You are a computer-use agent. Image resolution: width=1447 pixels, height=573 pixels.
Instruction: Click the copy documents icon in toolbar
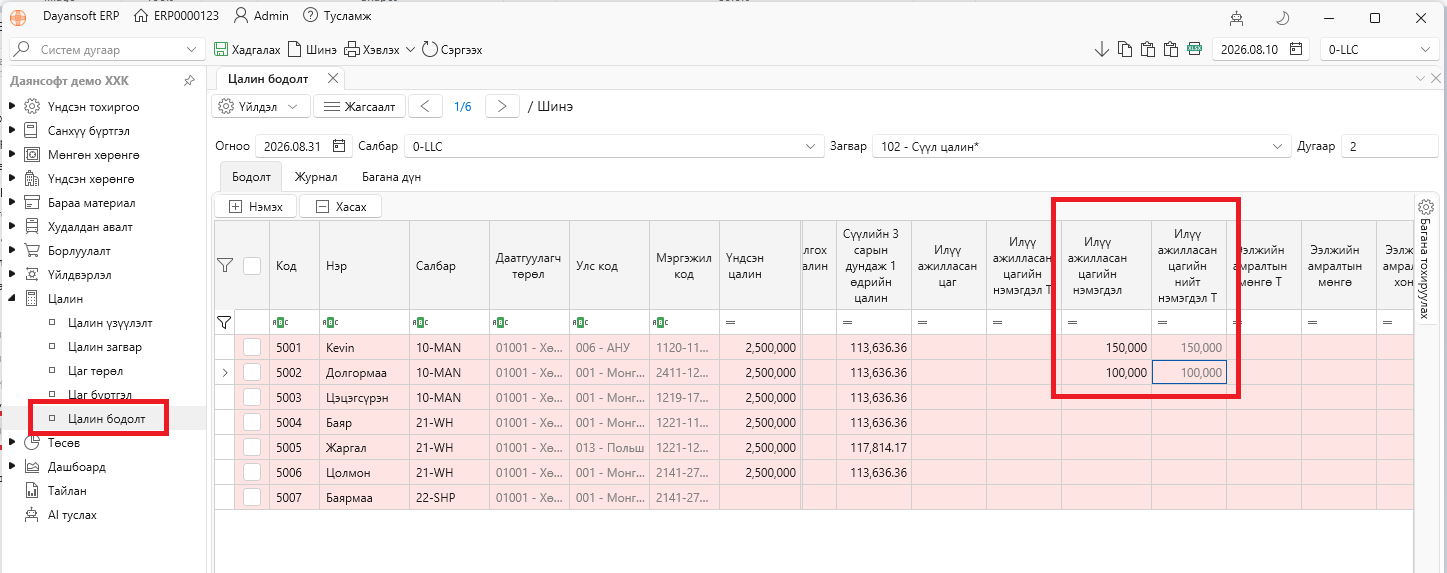1125,49
